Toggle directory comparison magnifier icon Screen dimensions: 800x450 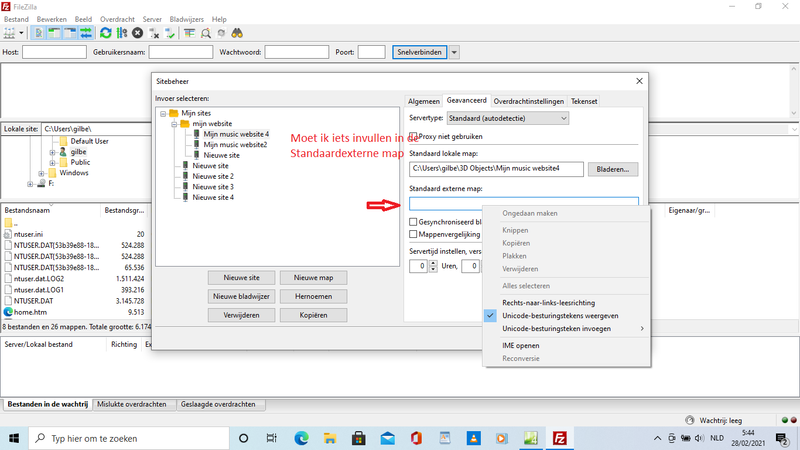click(206, 33)
